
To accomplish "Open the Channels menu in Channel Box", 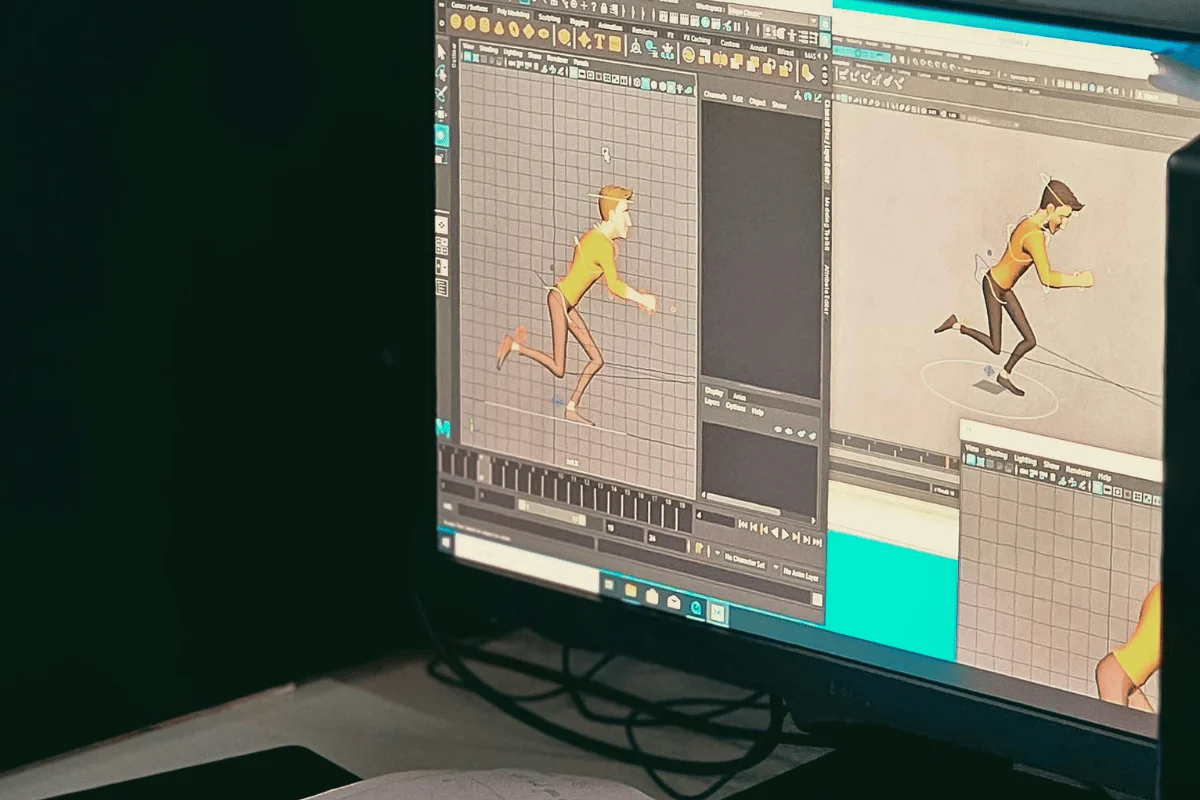I will click(715, 96).
